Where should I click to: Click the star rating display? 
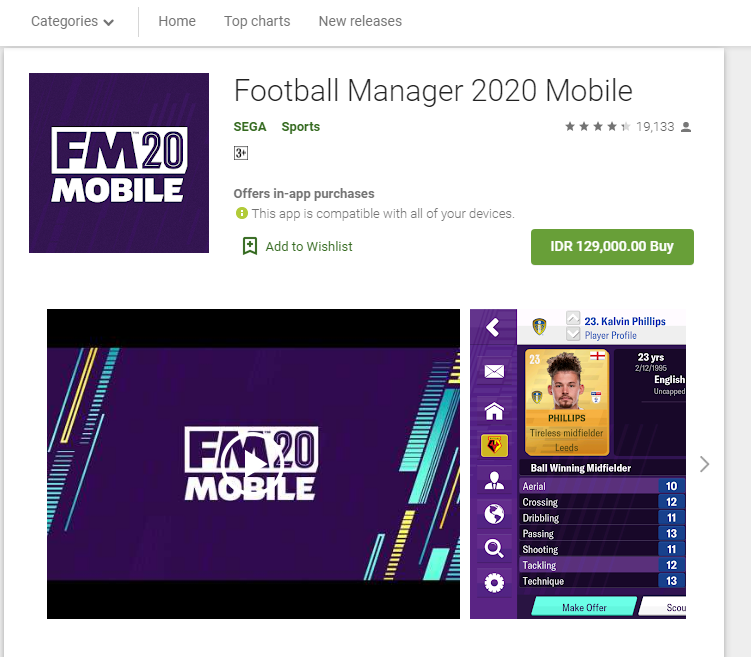pos(597,126)
